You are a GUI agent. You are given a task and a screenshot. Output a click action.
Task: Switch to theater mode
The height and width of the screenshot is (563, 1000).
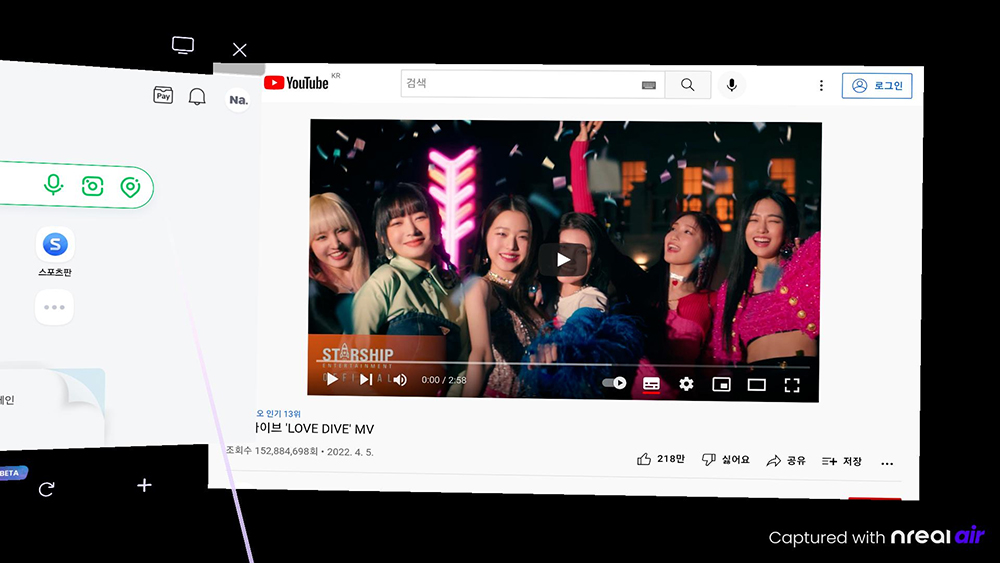(756, 384)
